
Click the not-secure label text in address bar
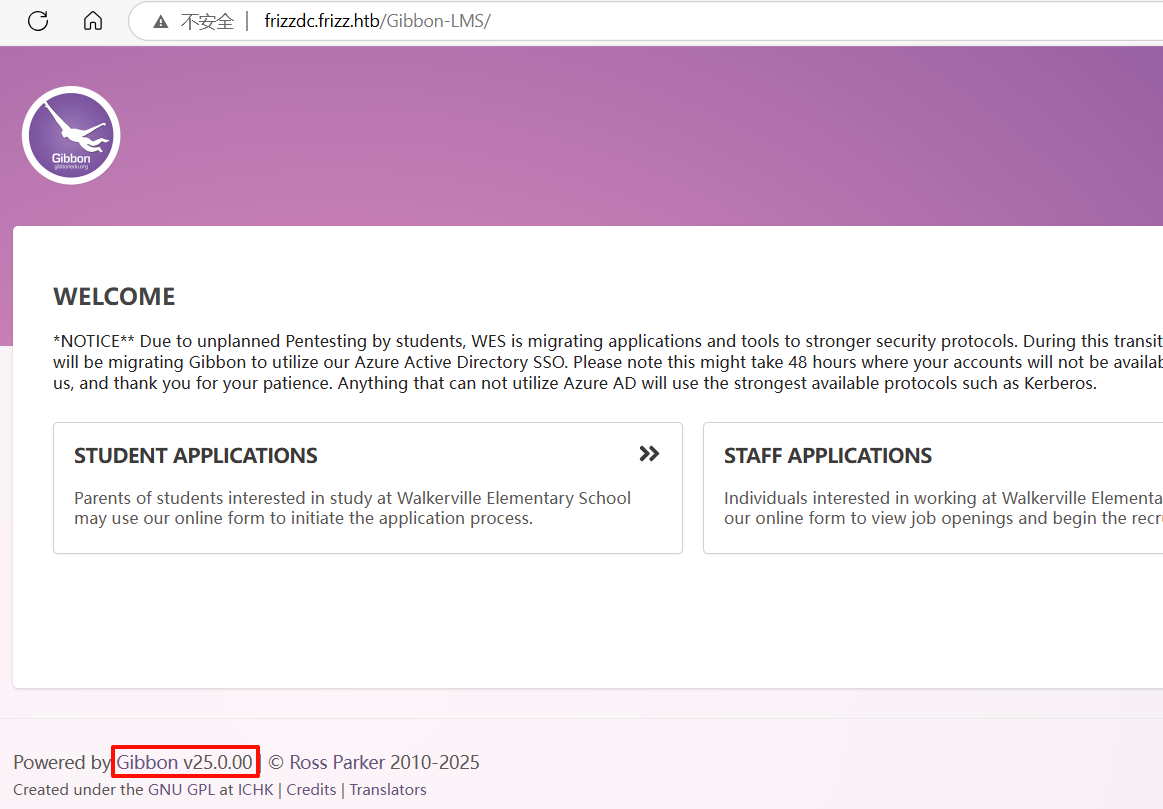(x=207, y=22)
